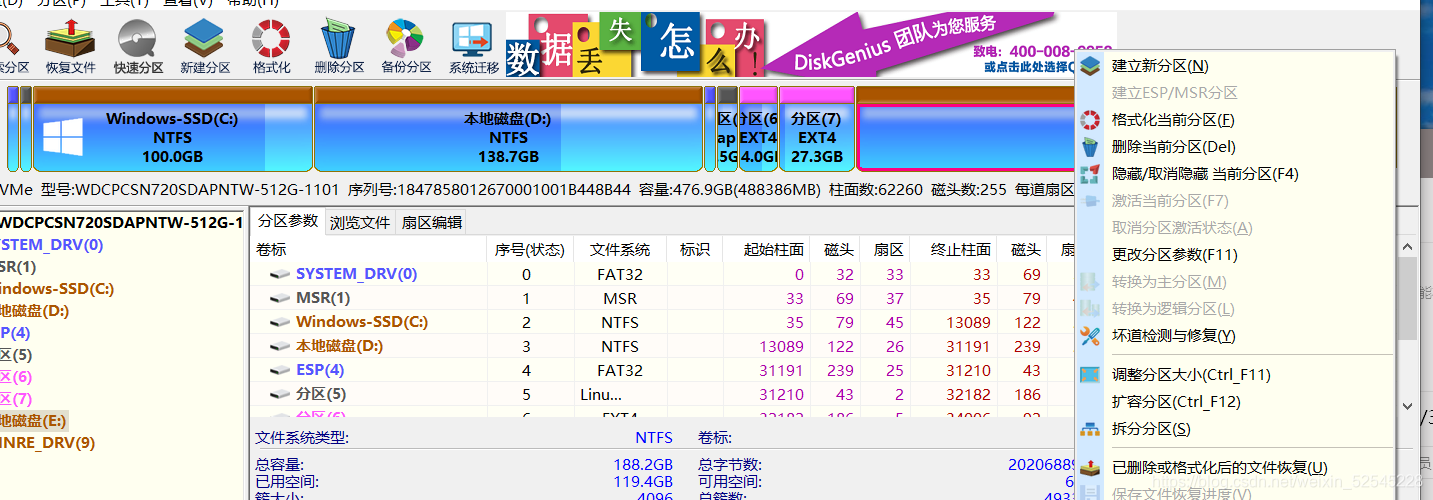
Task: Switch to the 分区参数 tab
Action: coord(288,221)
